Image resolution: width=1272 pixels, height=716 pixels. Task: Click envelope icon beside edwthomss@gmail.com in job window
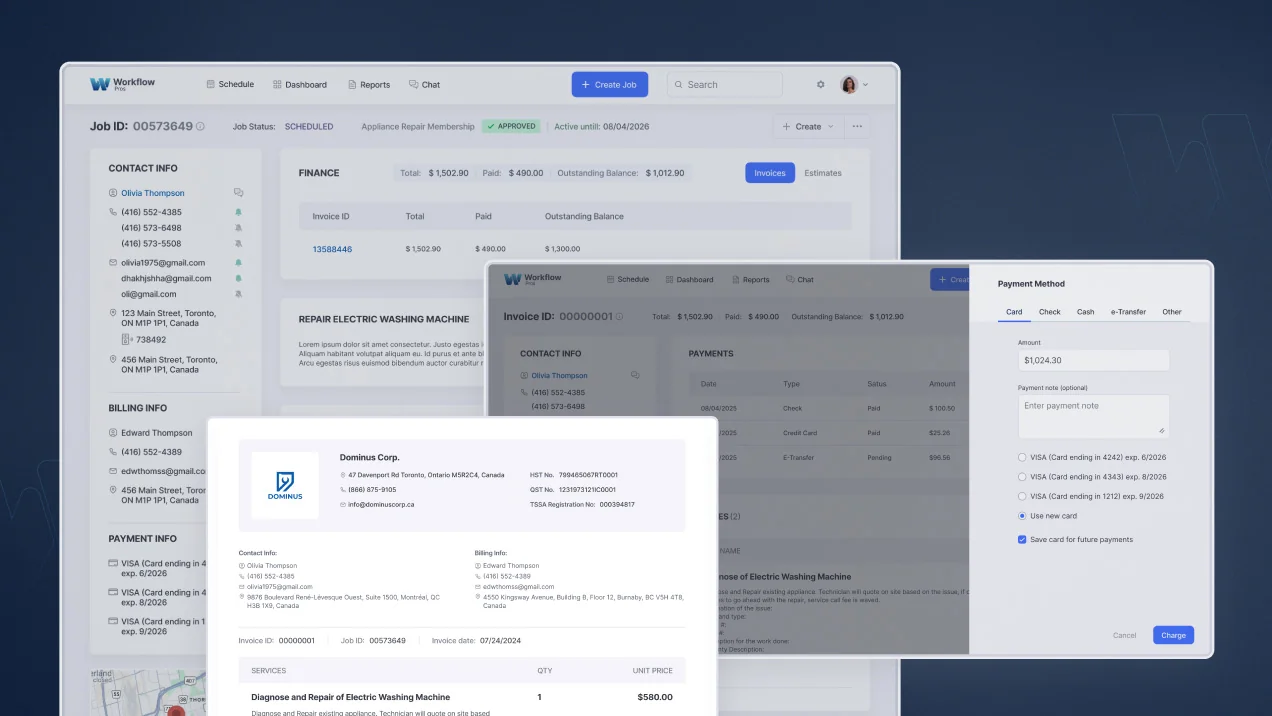(113, 471)
